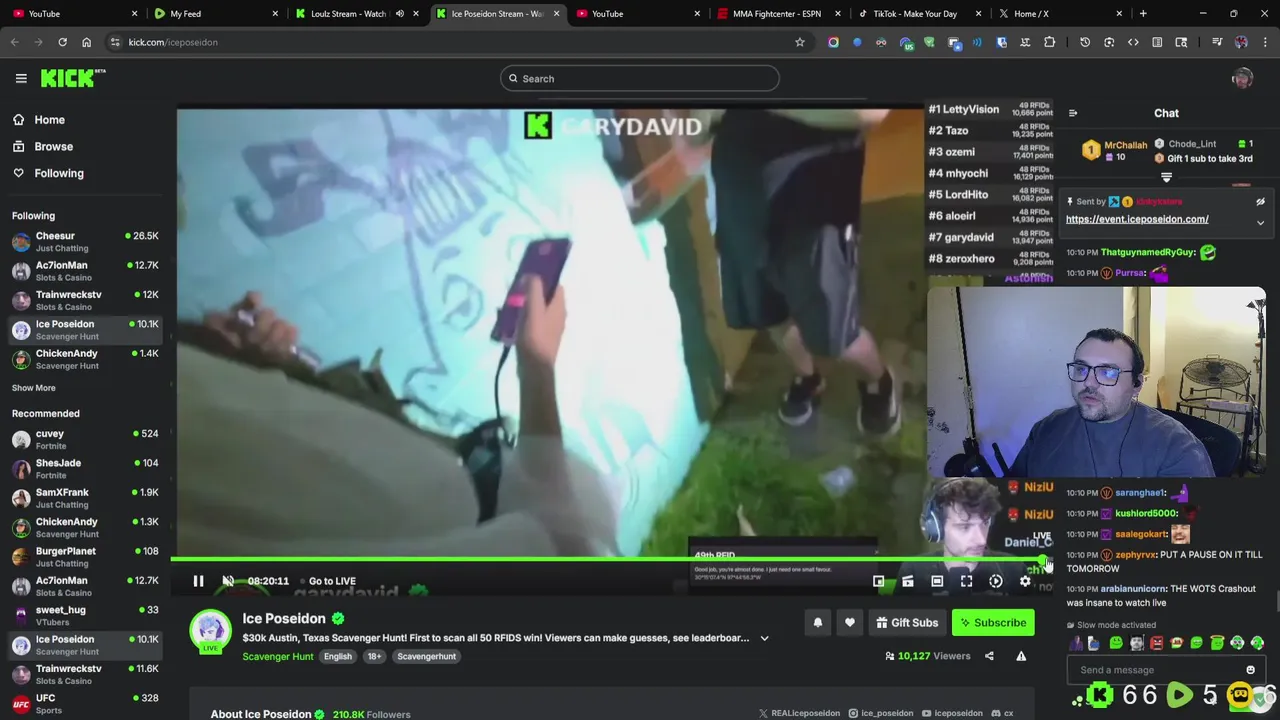Toggle theater mode on the player
This screenshot has width=1280, height=720.
[x=937, y=581]
